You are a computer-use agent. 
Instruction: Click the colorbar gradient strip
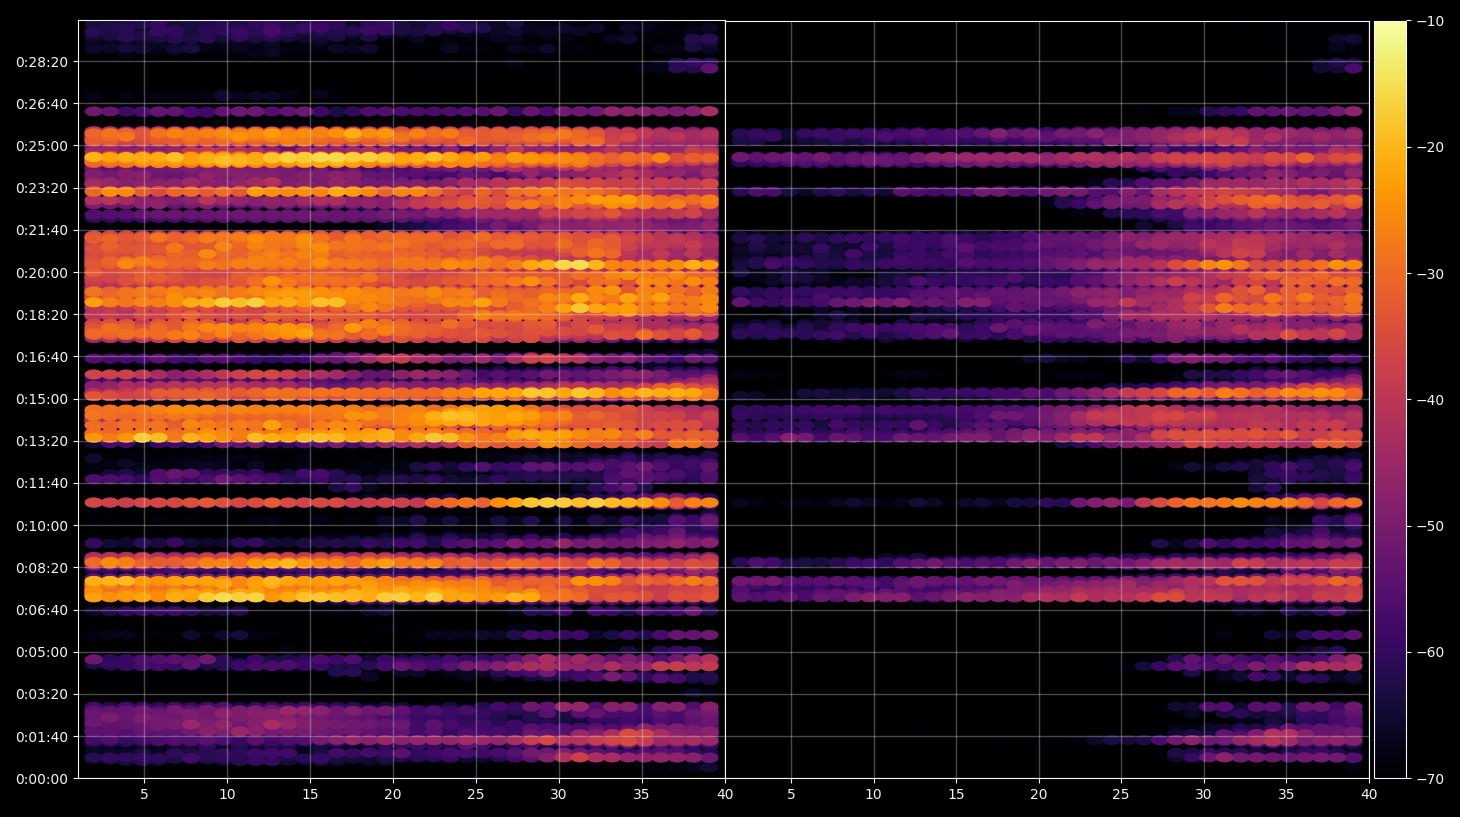coord(1390,400)
